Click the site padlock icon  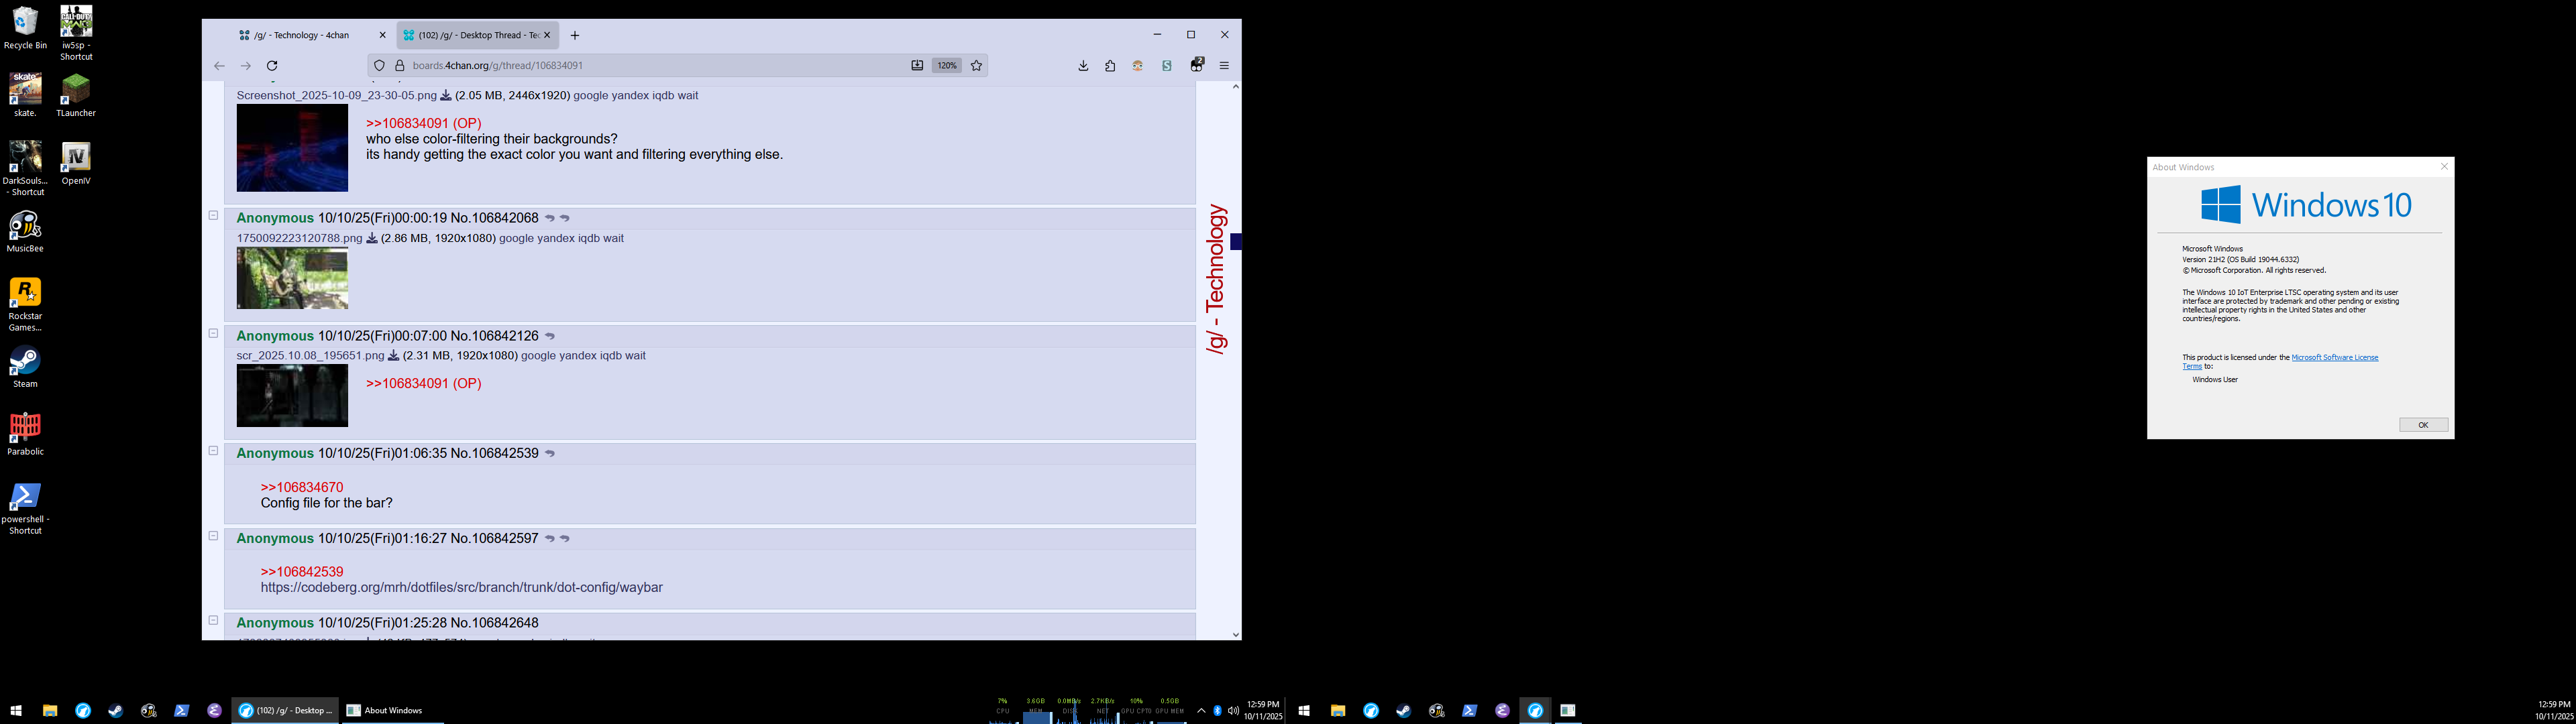[399, 66]
